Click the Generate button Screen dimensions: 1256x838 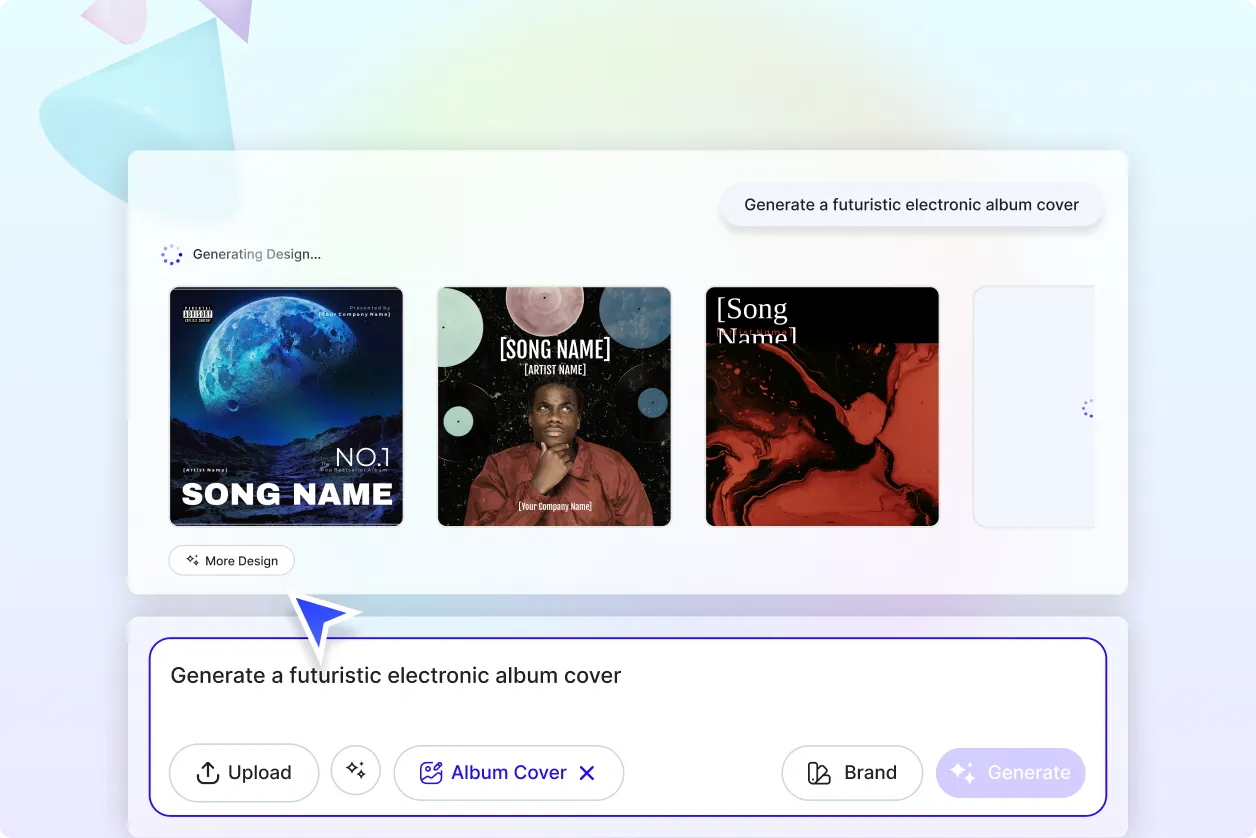(x=1010, y=773)
